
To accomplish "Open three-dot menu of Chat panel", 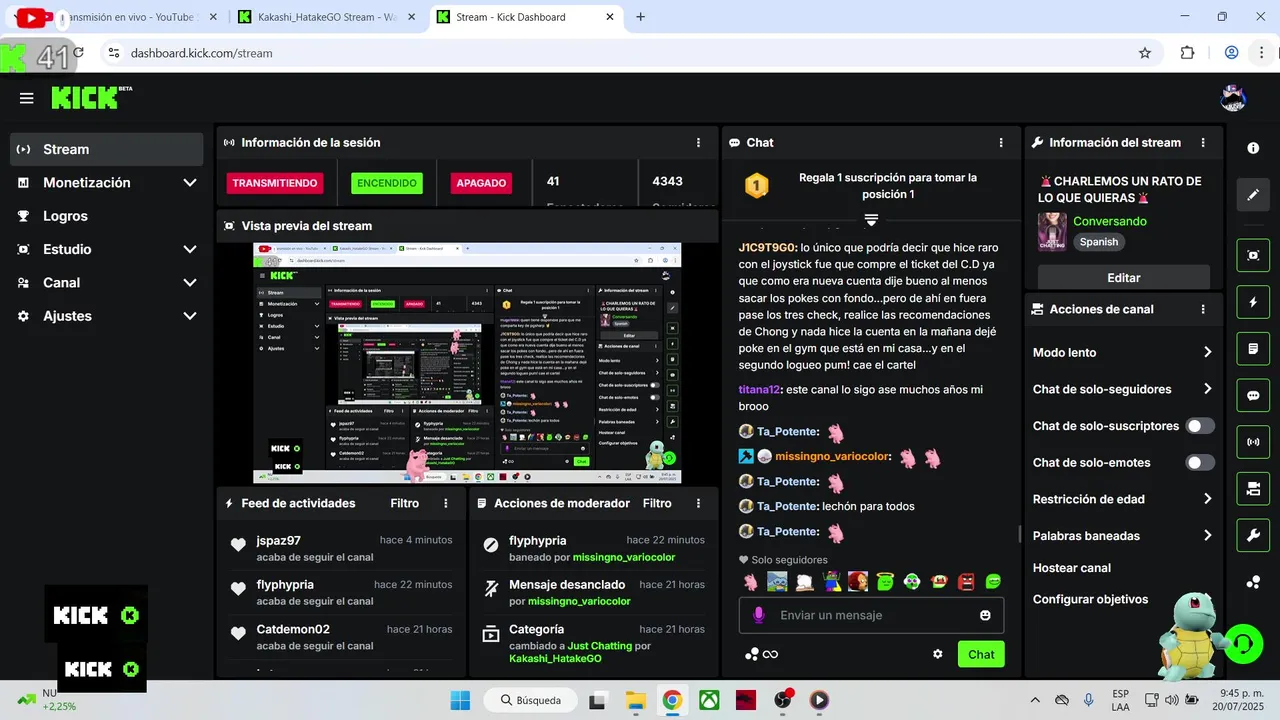I will coord(1001,143).
